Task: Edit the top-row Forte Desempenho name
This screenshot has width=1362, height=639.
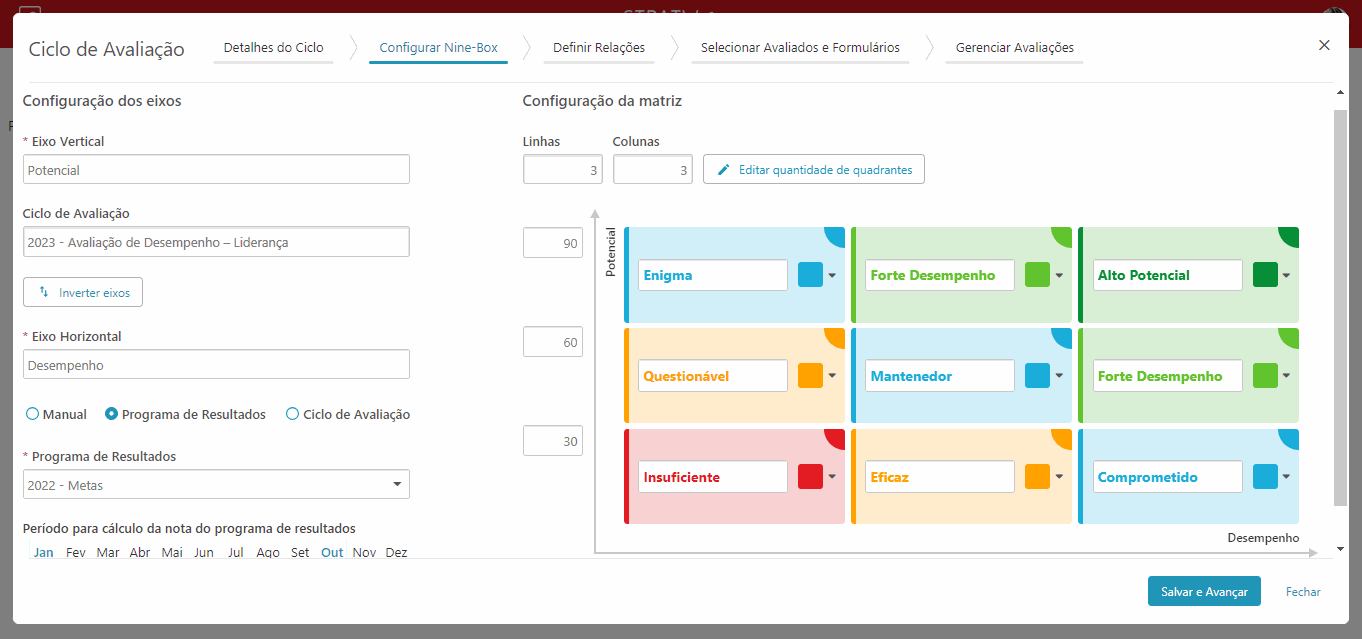Action: [x=940, y=275]
